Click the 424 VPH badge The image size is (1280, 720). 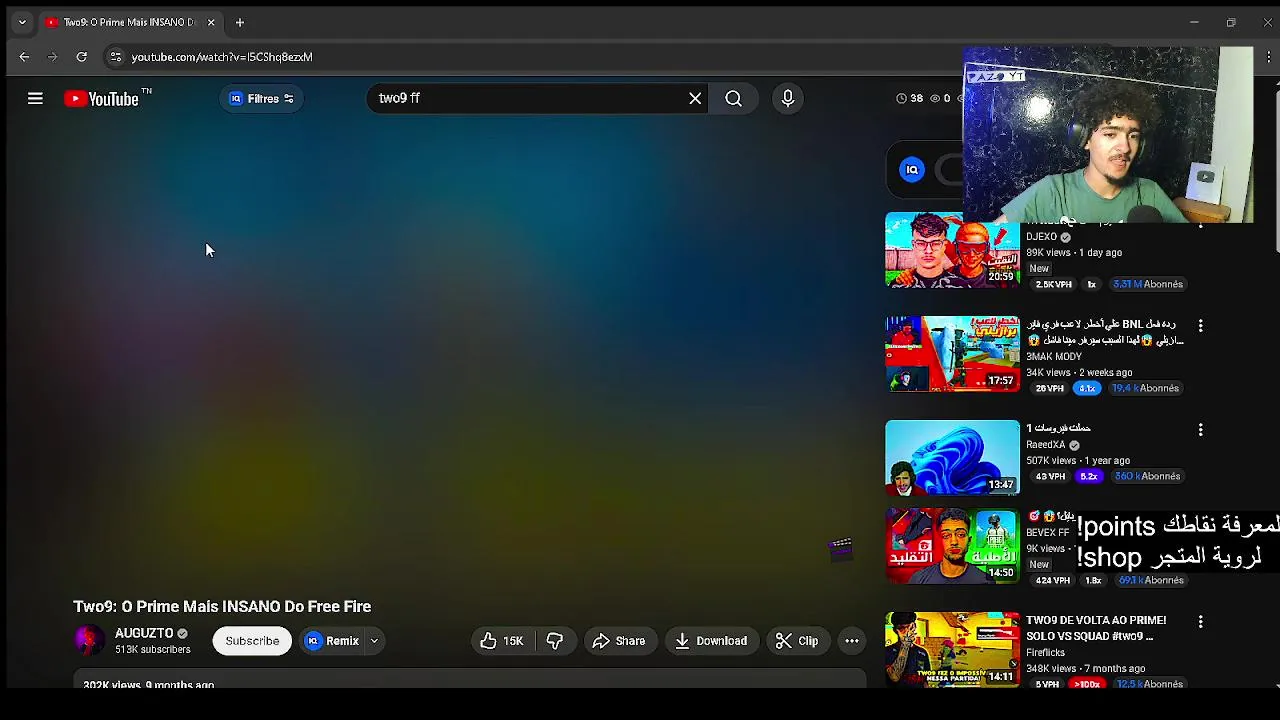point(1053,580)
